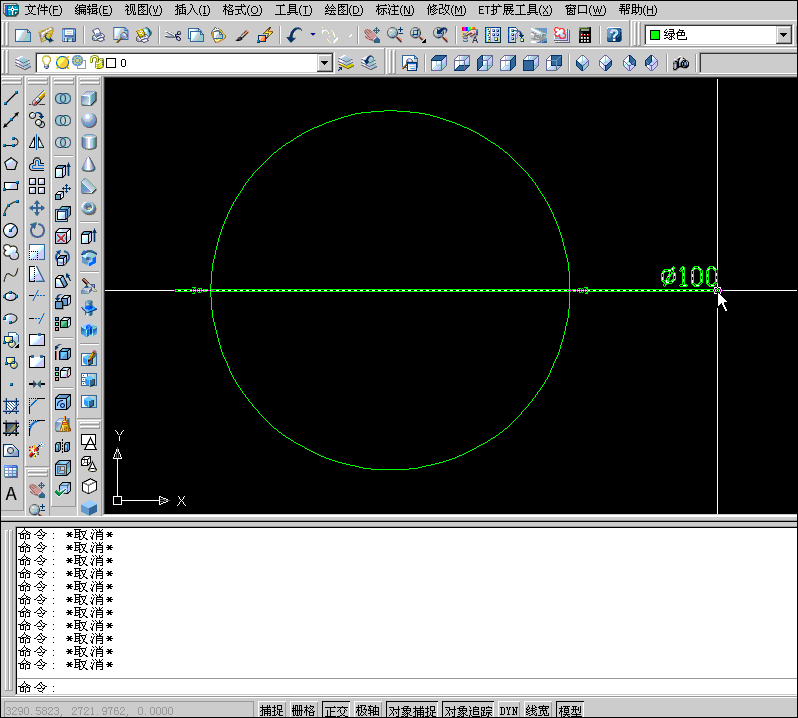
Task: Toggle 正交 ortho mode in status bar
Action: click(x=336, y=710)
